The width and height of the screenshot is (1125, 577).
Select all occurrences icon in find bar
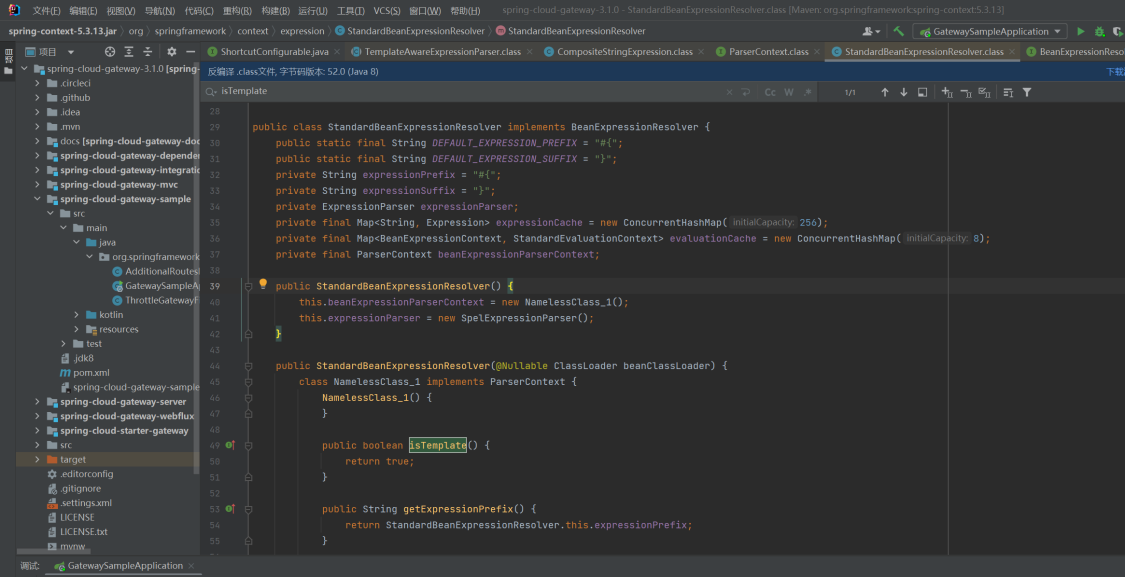tap(984, 92)
